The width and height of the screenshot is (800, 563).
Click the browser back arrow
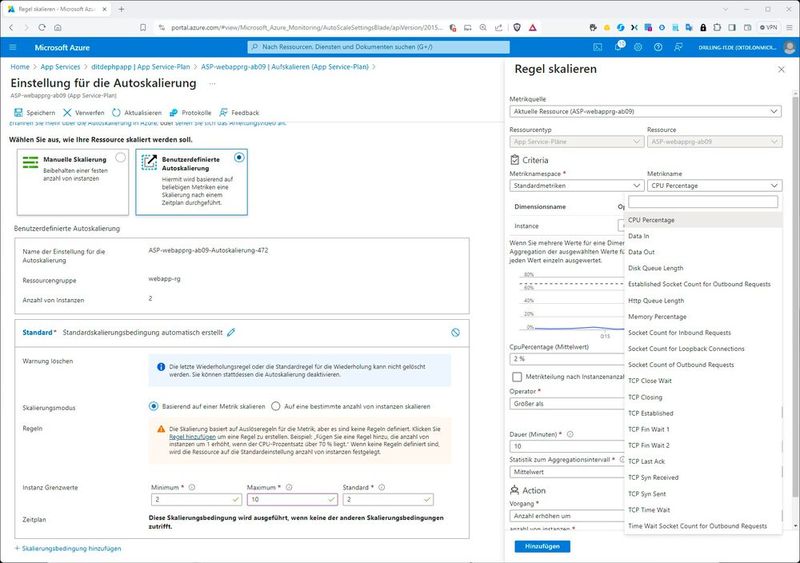coord(12,28)
